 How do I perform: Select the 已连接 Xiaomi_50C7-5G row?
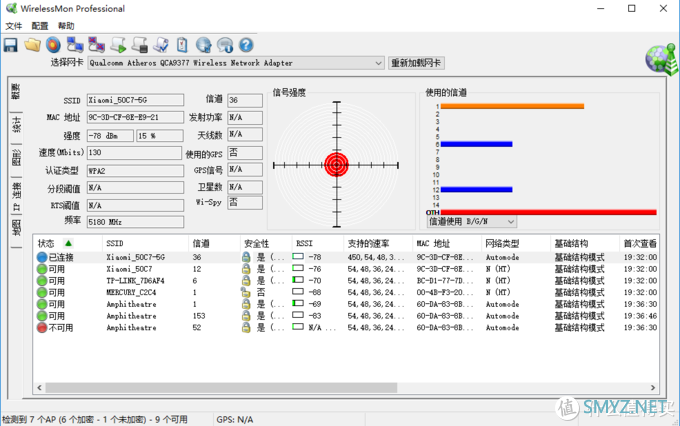pos(347,257)
